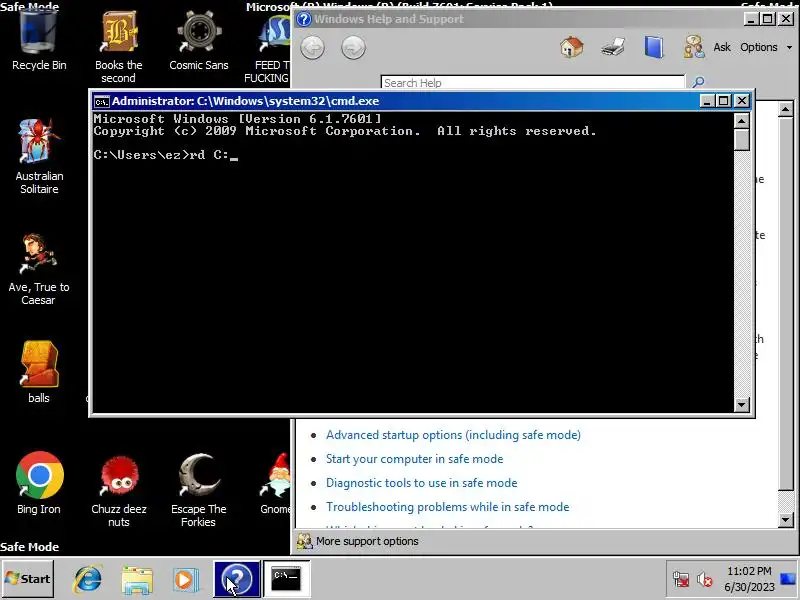Open the Cosmic Sans desktop shortcut
The height and width of the screenshot is (600, 800).
pyautogui.click(x=198, y=41)
